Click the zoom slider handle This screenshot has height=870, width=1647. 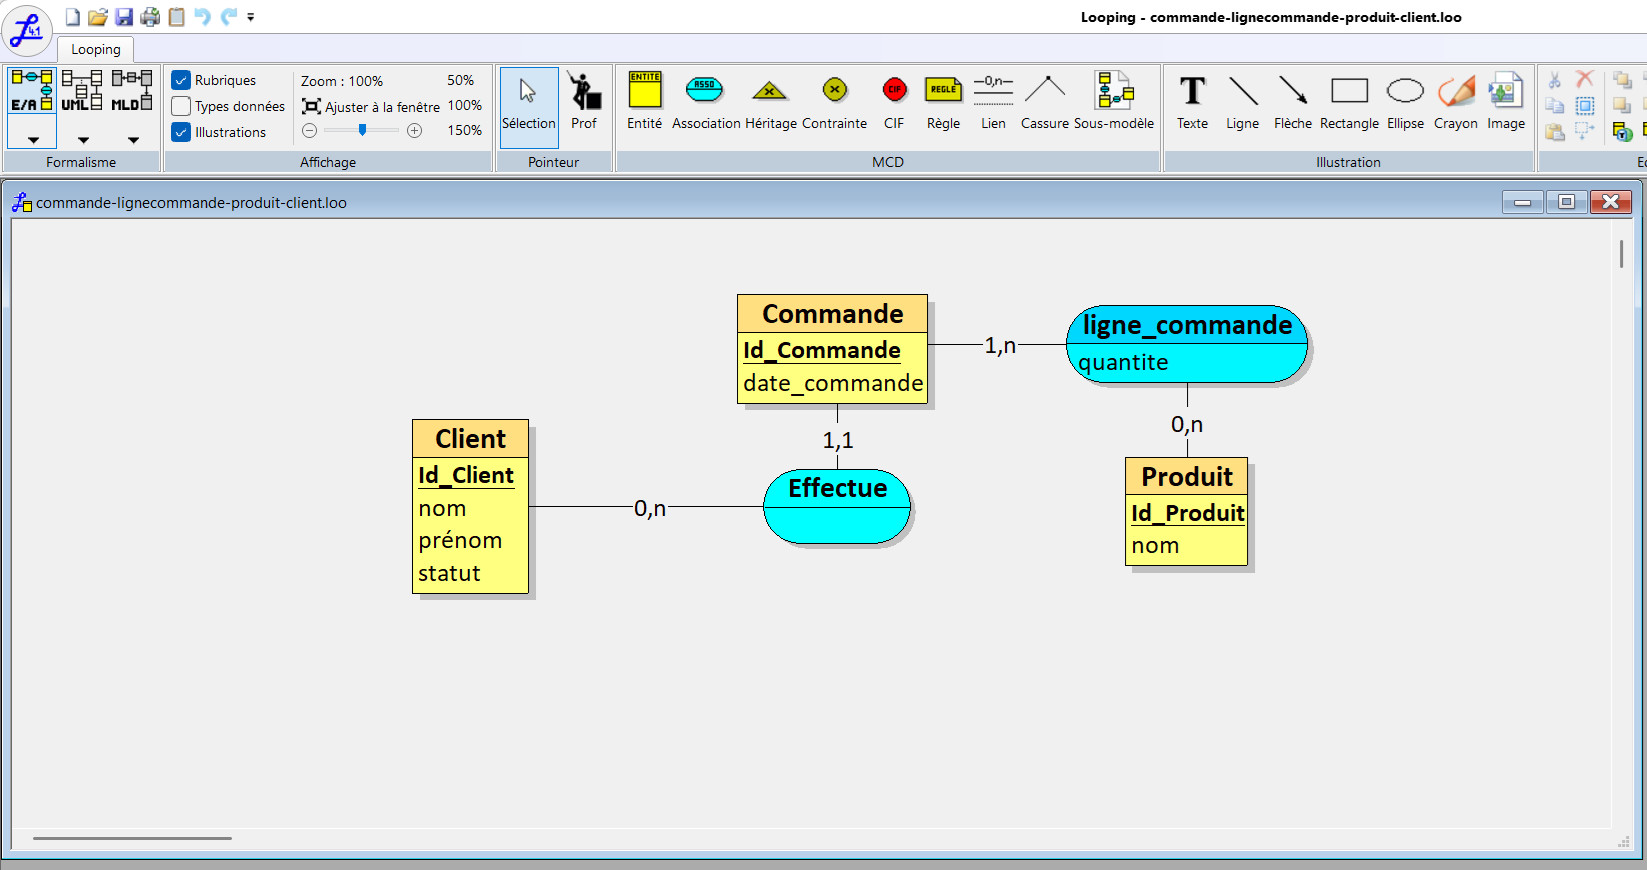(362, 130)
